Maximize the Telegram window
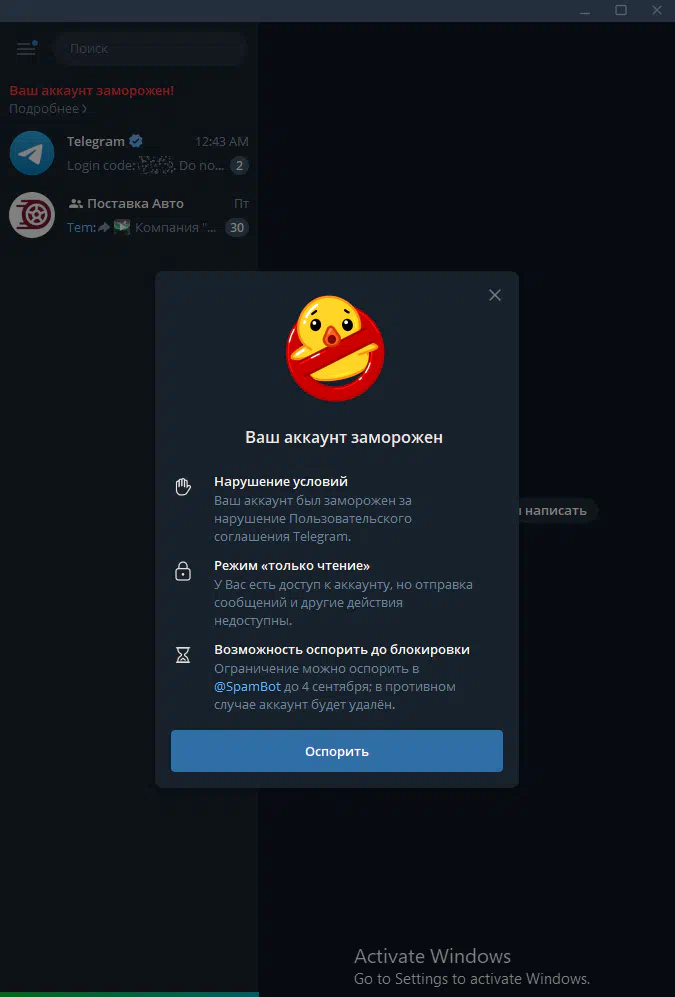The height and width of the screenshot is (997, 675). pos(621,11)
